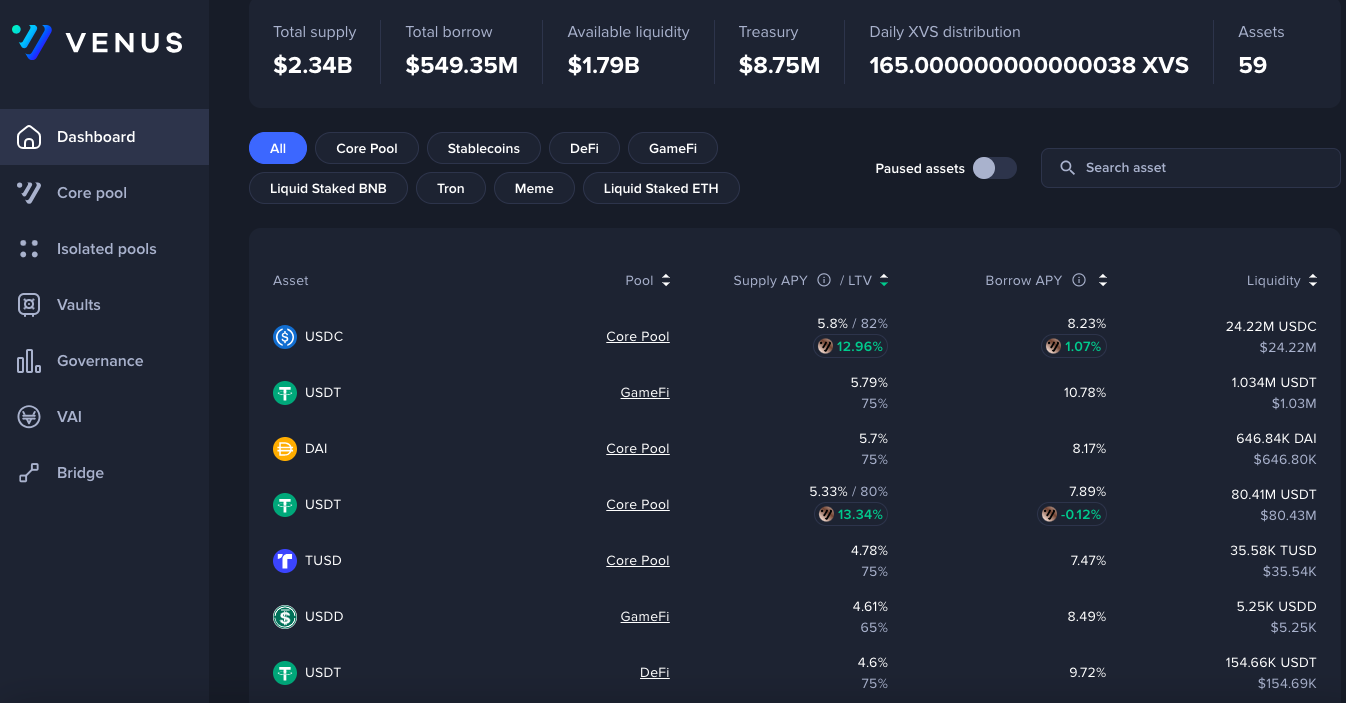Image resolution: width=1346 pixels, height=703 pixels.
Task: Click the VAI coin icon
Action: click(29, 417)
